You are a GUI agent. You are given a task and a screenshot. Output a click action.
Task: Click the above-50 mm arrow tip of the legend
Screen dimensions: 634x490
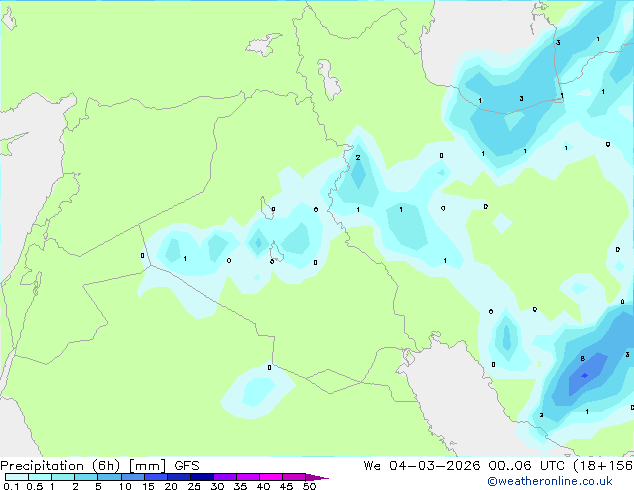tap(317, 477)
